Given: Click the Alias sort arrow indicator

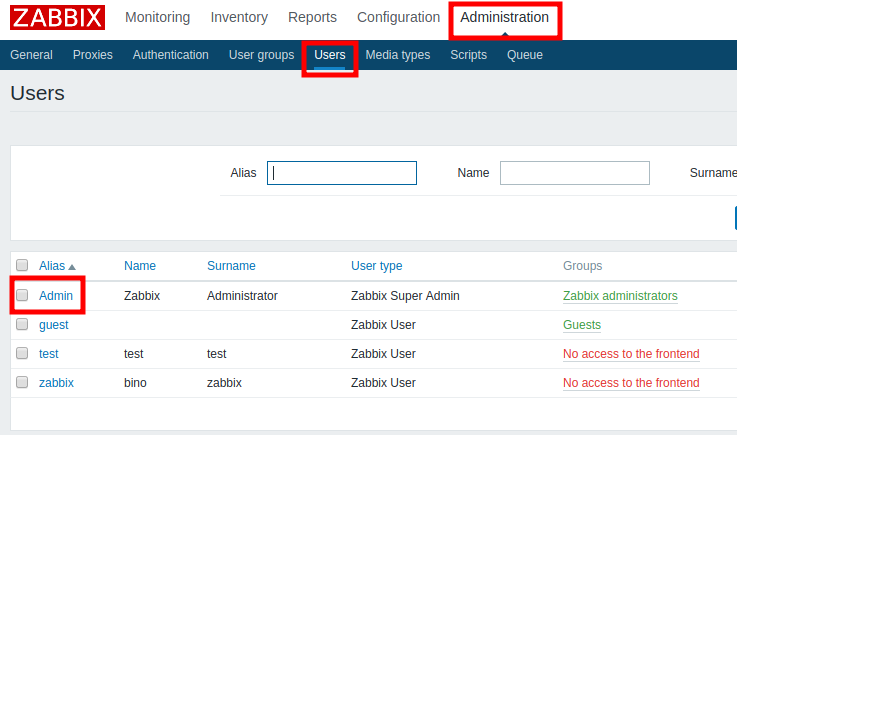Looking at the screenshot, I should (x=72, y=267).
